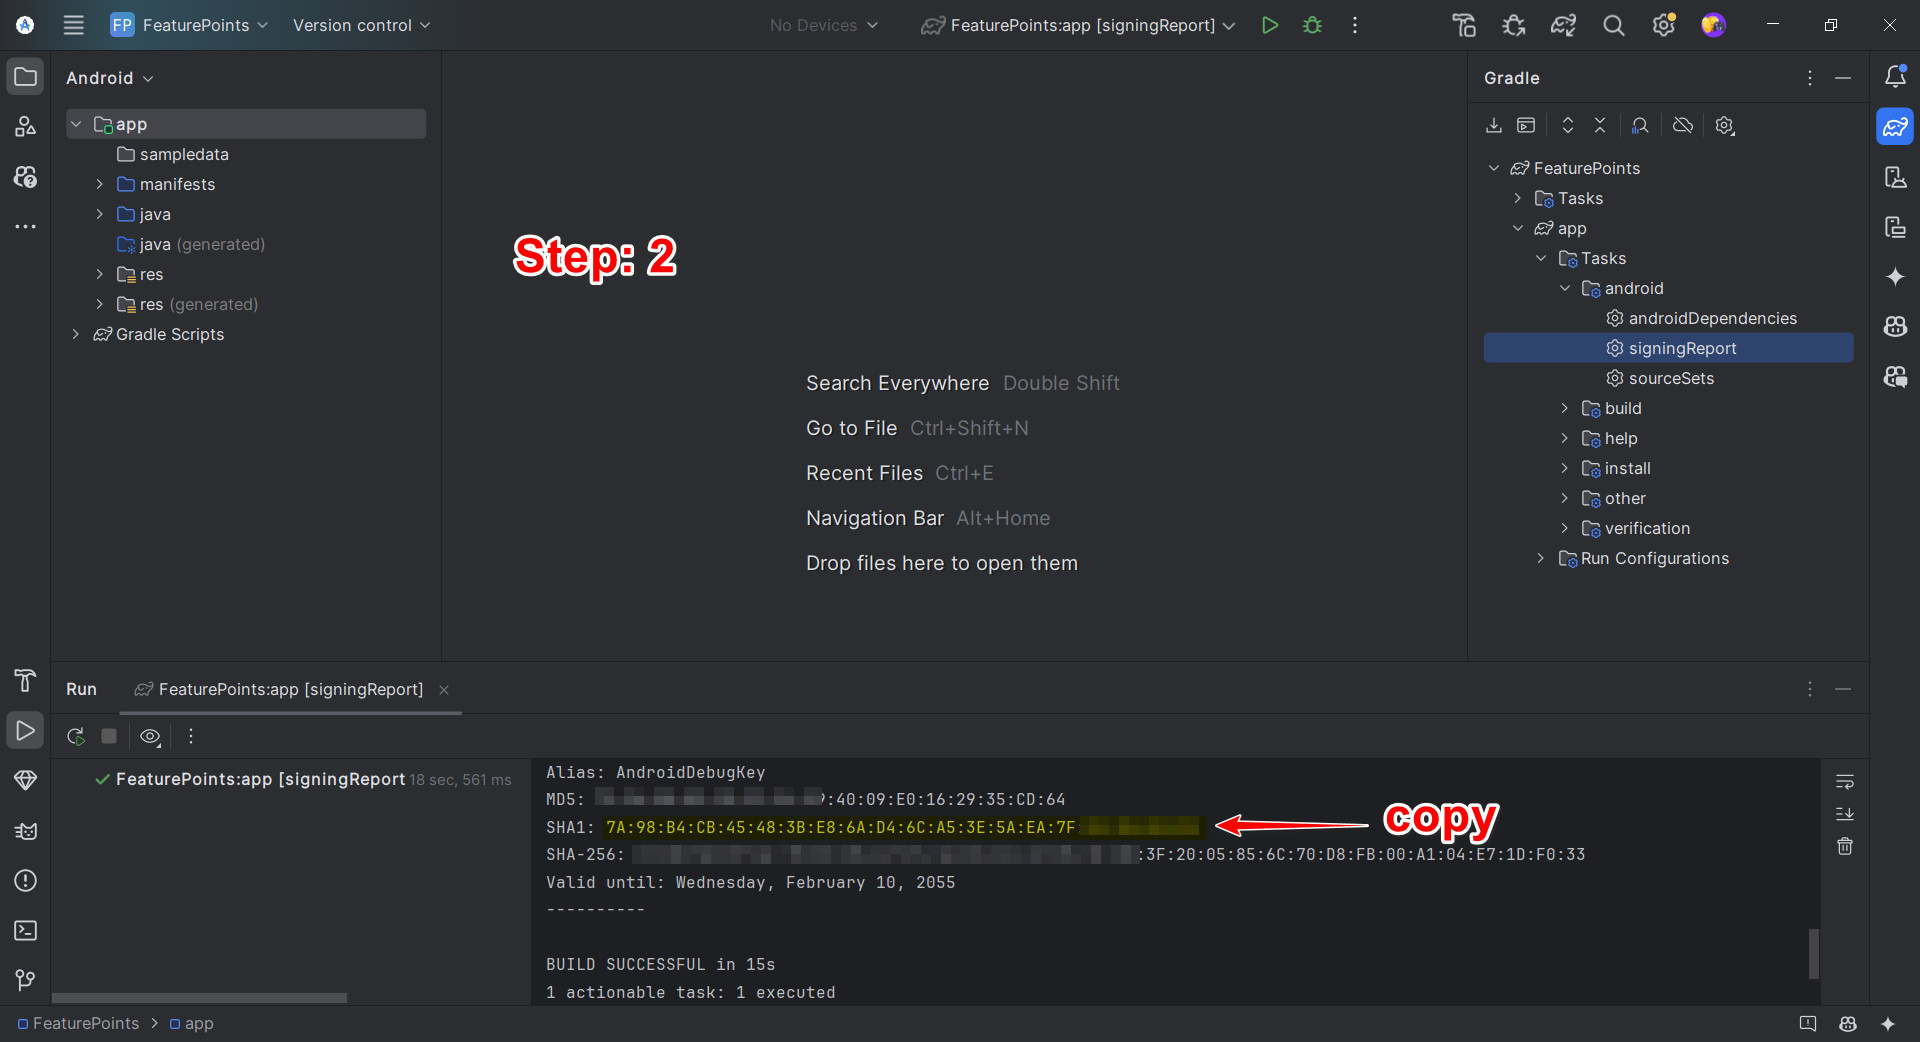Clear the Run console output
Image resolution: width=1920 pixels, height=1042 pixels.
point(1845,847)
